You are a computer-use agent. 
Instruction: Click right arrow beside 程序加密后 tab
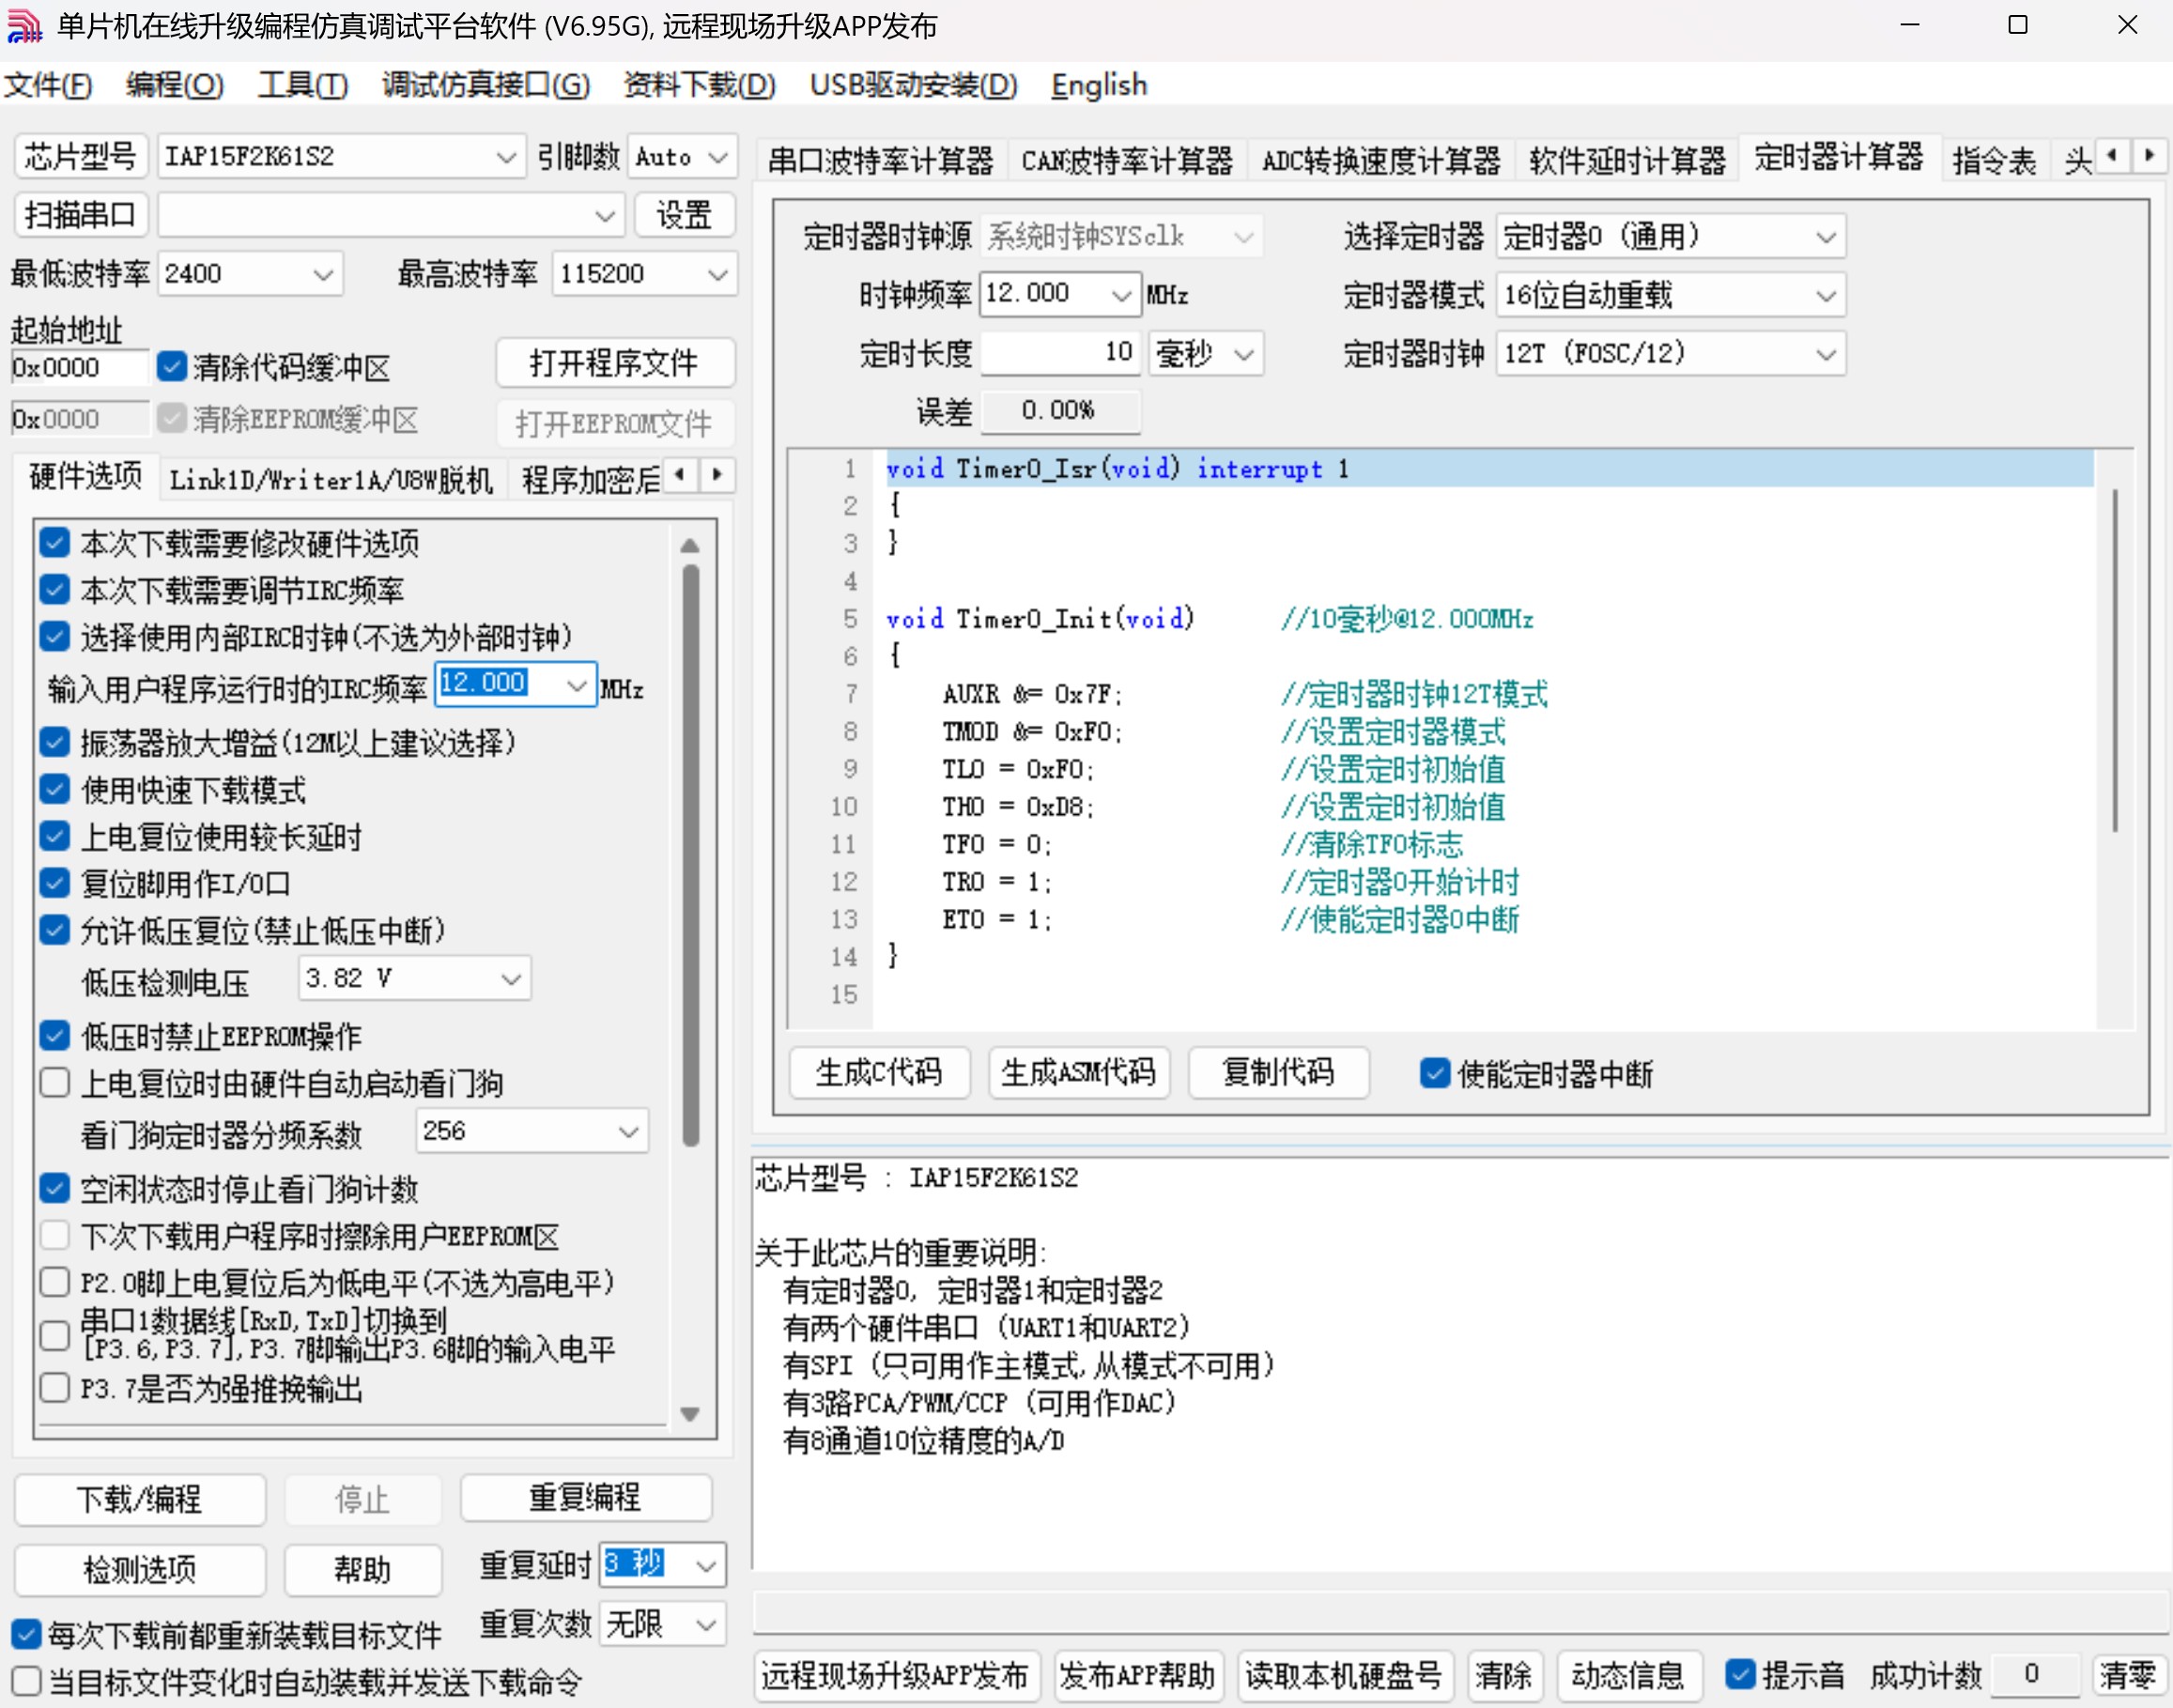tap(717, 475)
